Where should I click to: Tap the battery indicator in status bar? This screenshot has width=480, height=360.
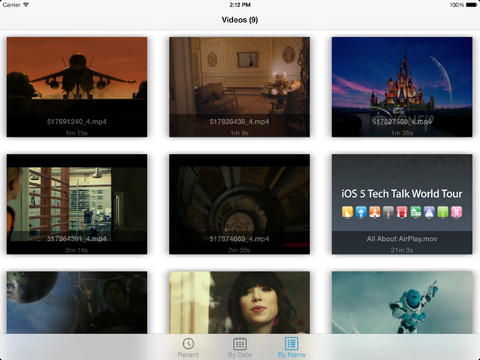click(471, 5)
